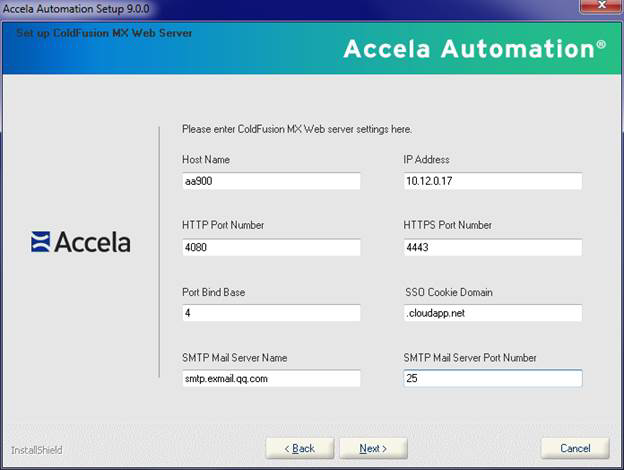Proceed by pressing the Next button
The width and height of the screenshot is (624, 470).
pos(373,448)
